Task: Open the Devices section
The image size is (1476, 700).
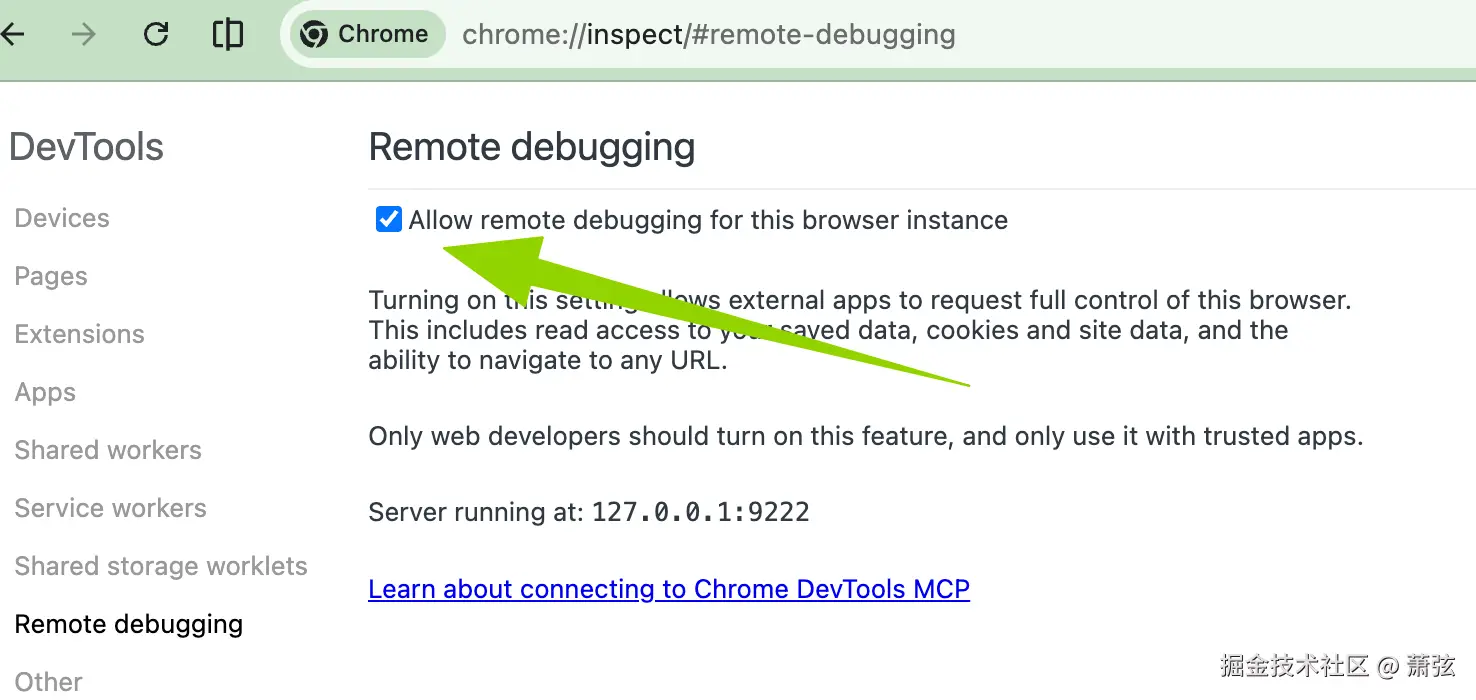Action: click(62, 218)
